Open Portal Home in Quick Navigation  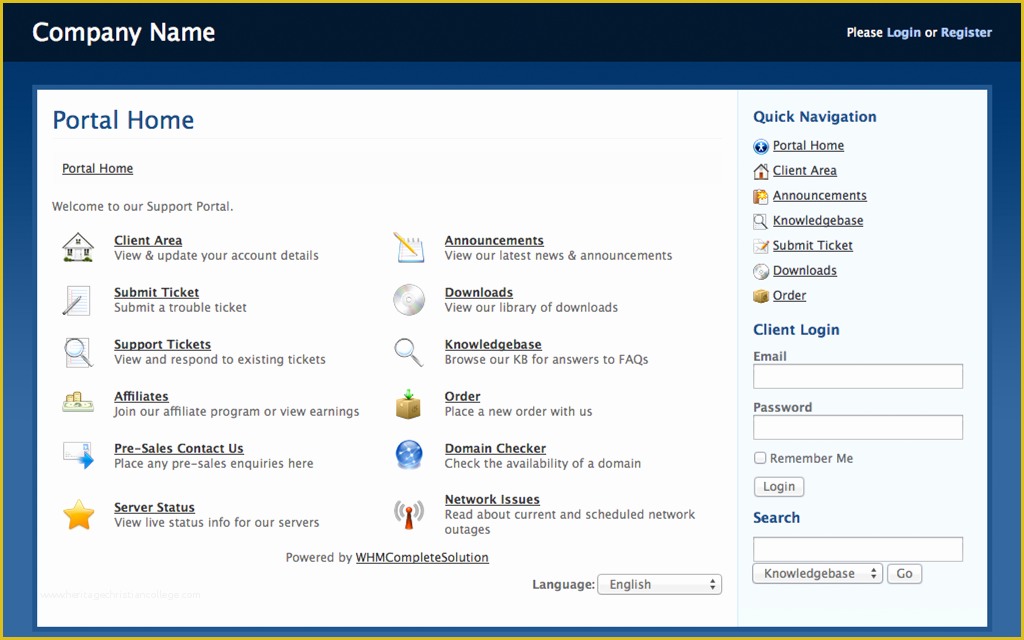coord(808,146)
